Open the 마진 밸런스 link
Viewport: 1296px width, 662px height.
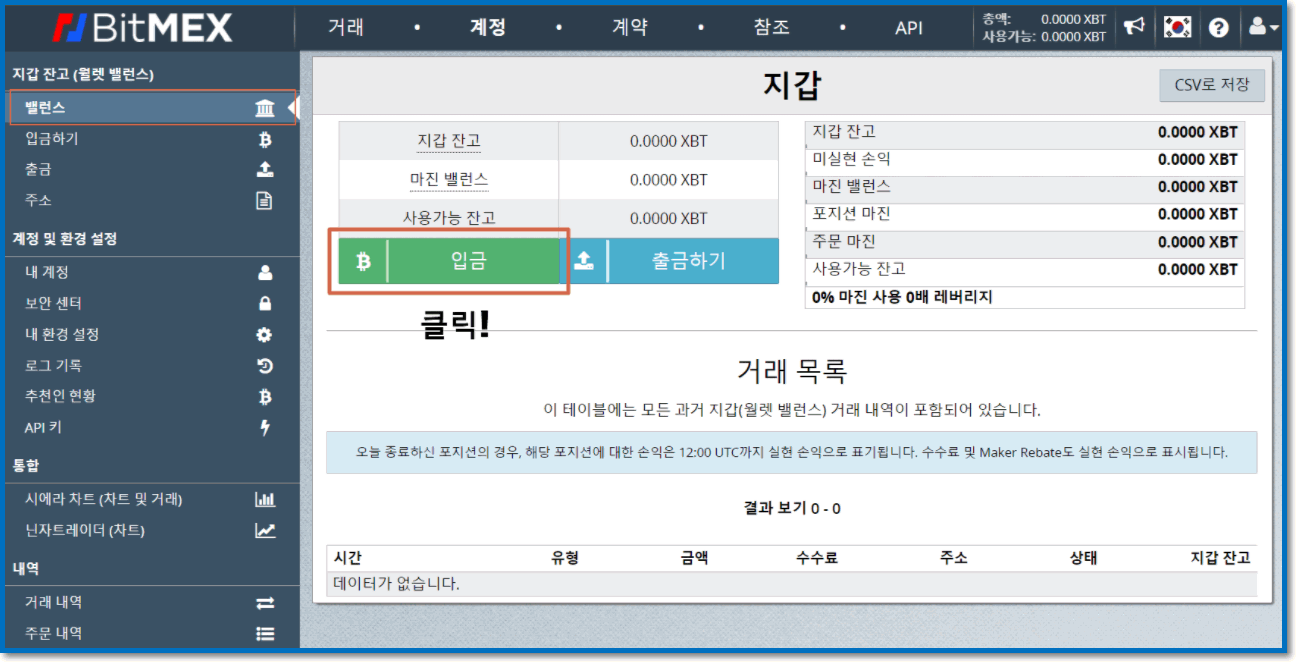coord(447,179)
